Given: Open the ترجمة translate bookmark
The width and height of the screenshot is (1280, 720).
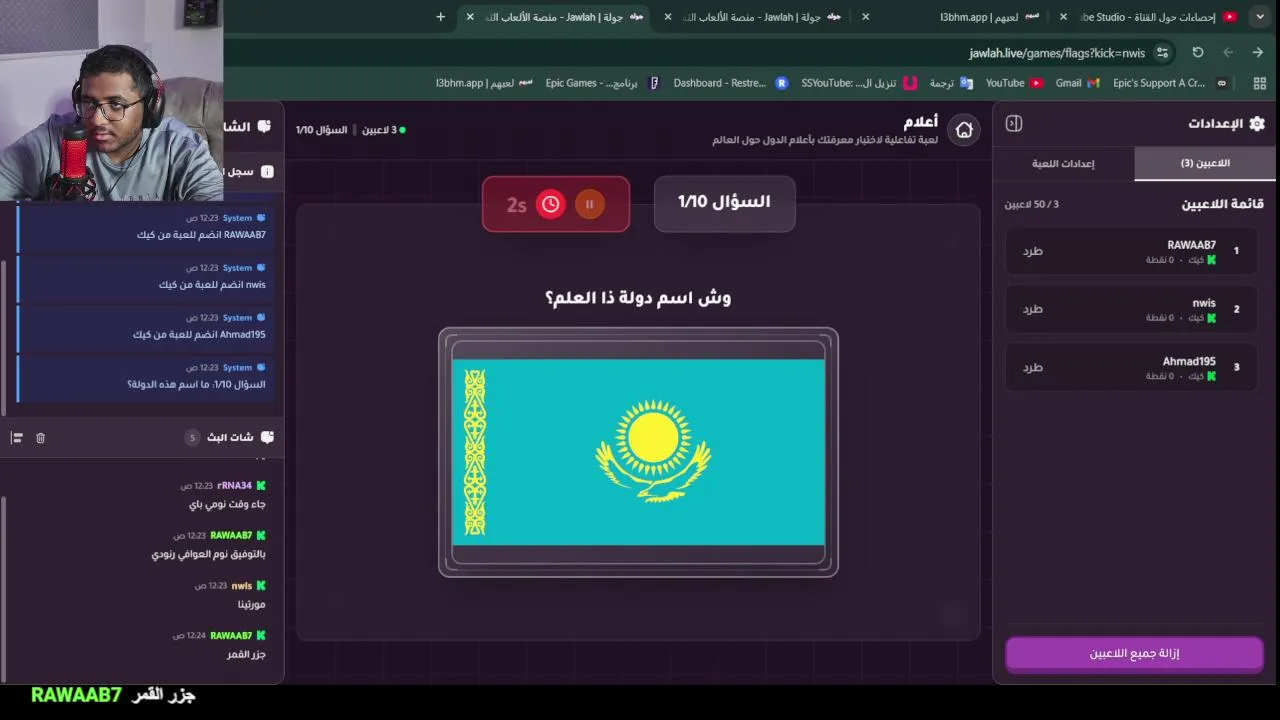Looking at the screenshot, I should pyautogui.click(x=951, y=83).
